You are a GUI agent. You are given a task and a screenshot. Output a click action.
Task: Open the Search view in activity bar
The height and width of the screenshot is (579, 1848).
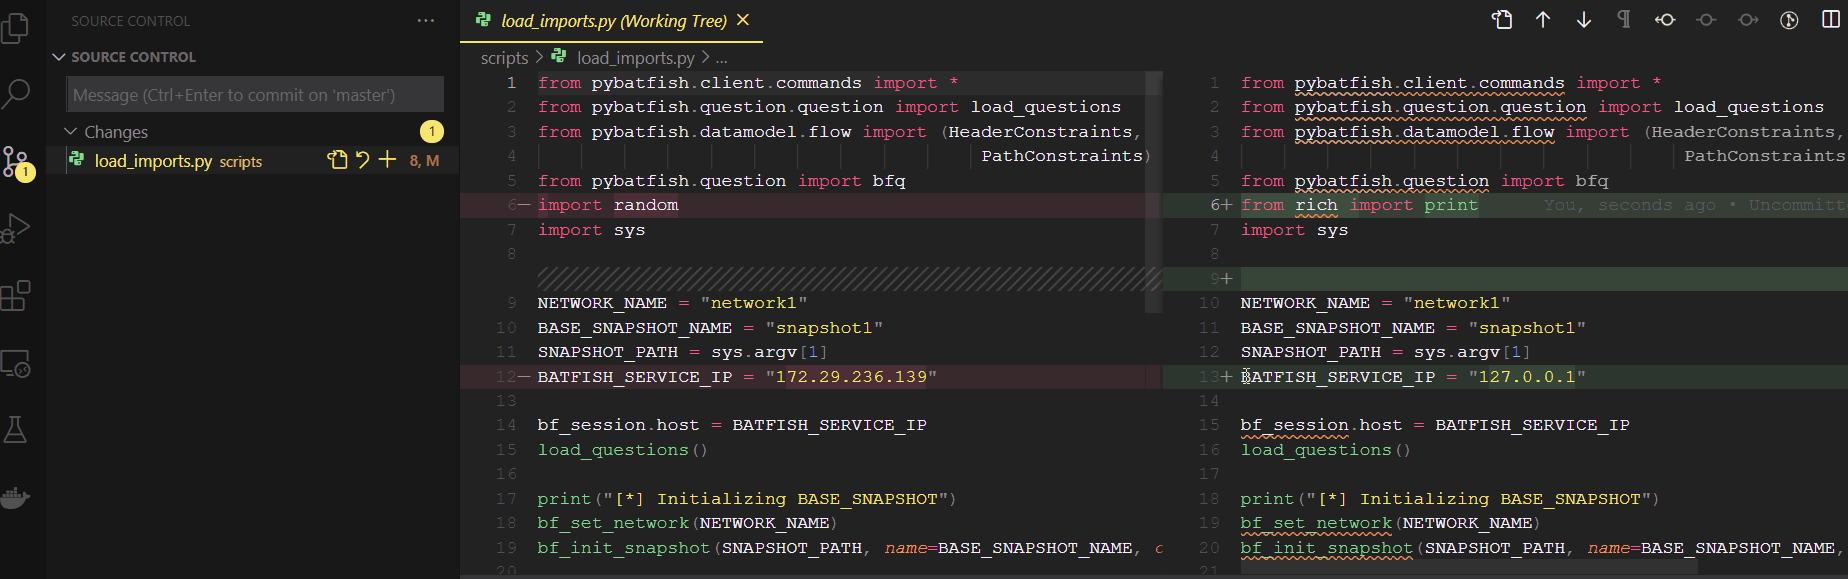coord(16,94)
